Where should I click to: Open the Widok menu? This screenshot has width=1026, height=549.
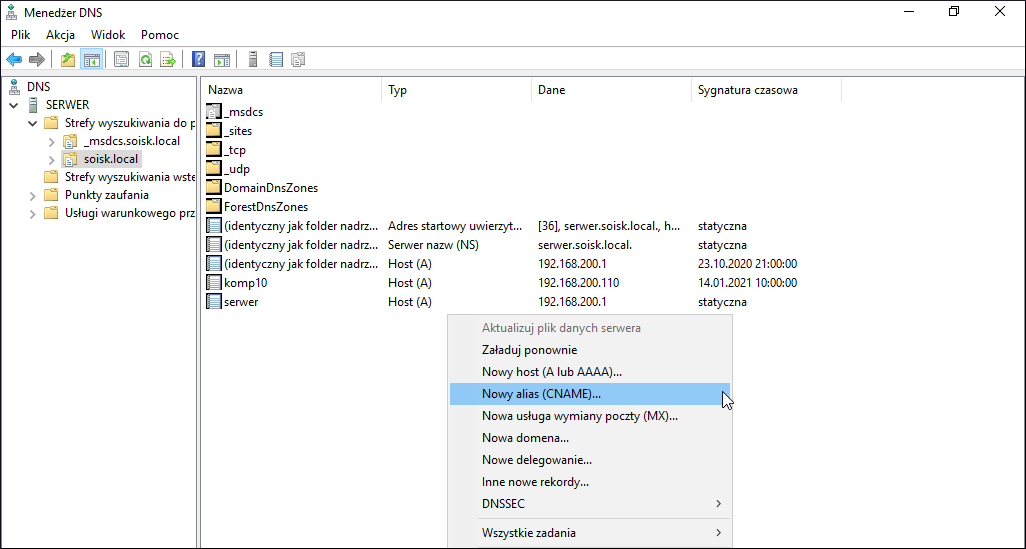tap(108, 35)
